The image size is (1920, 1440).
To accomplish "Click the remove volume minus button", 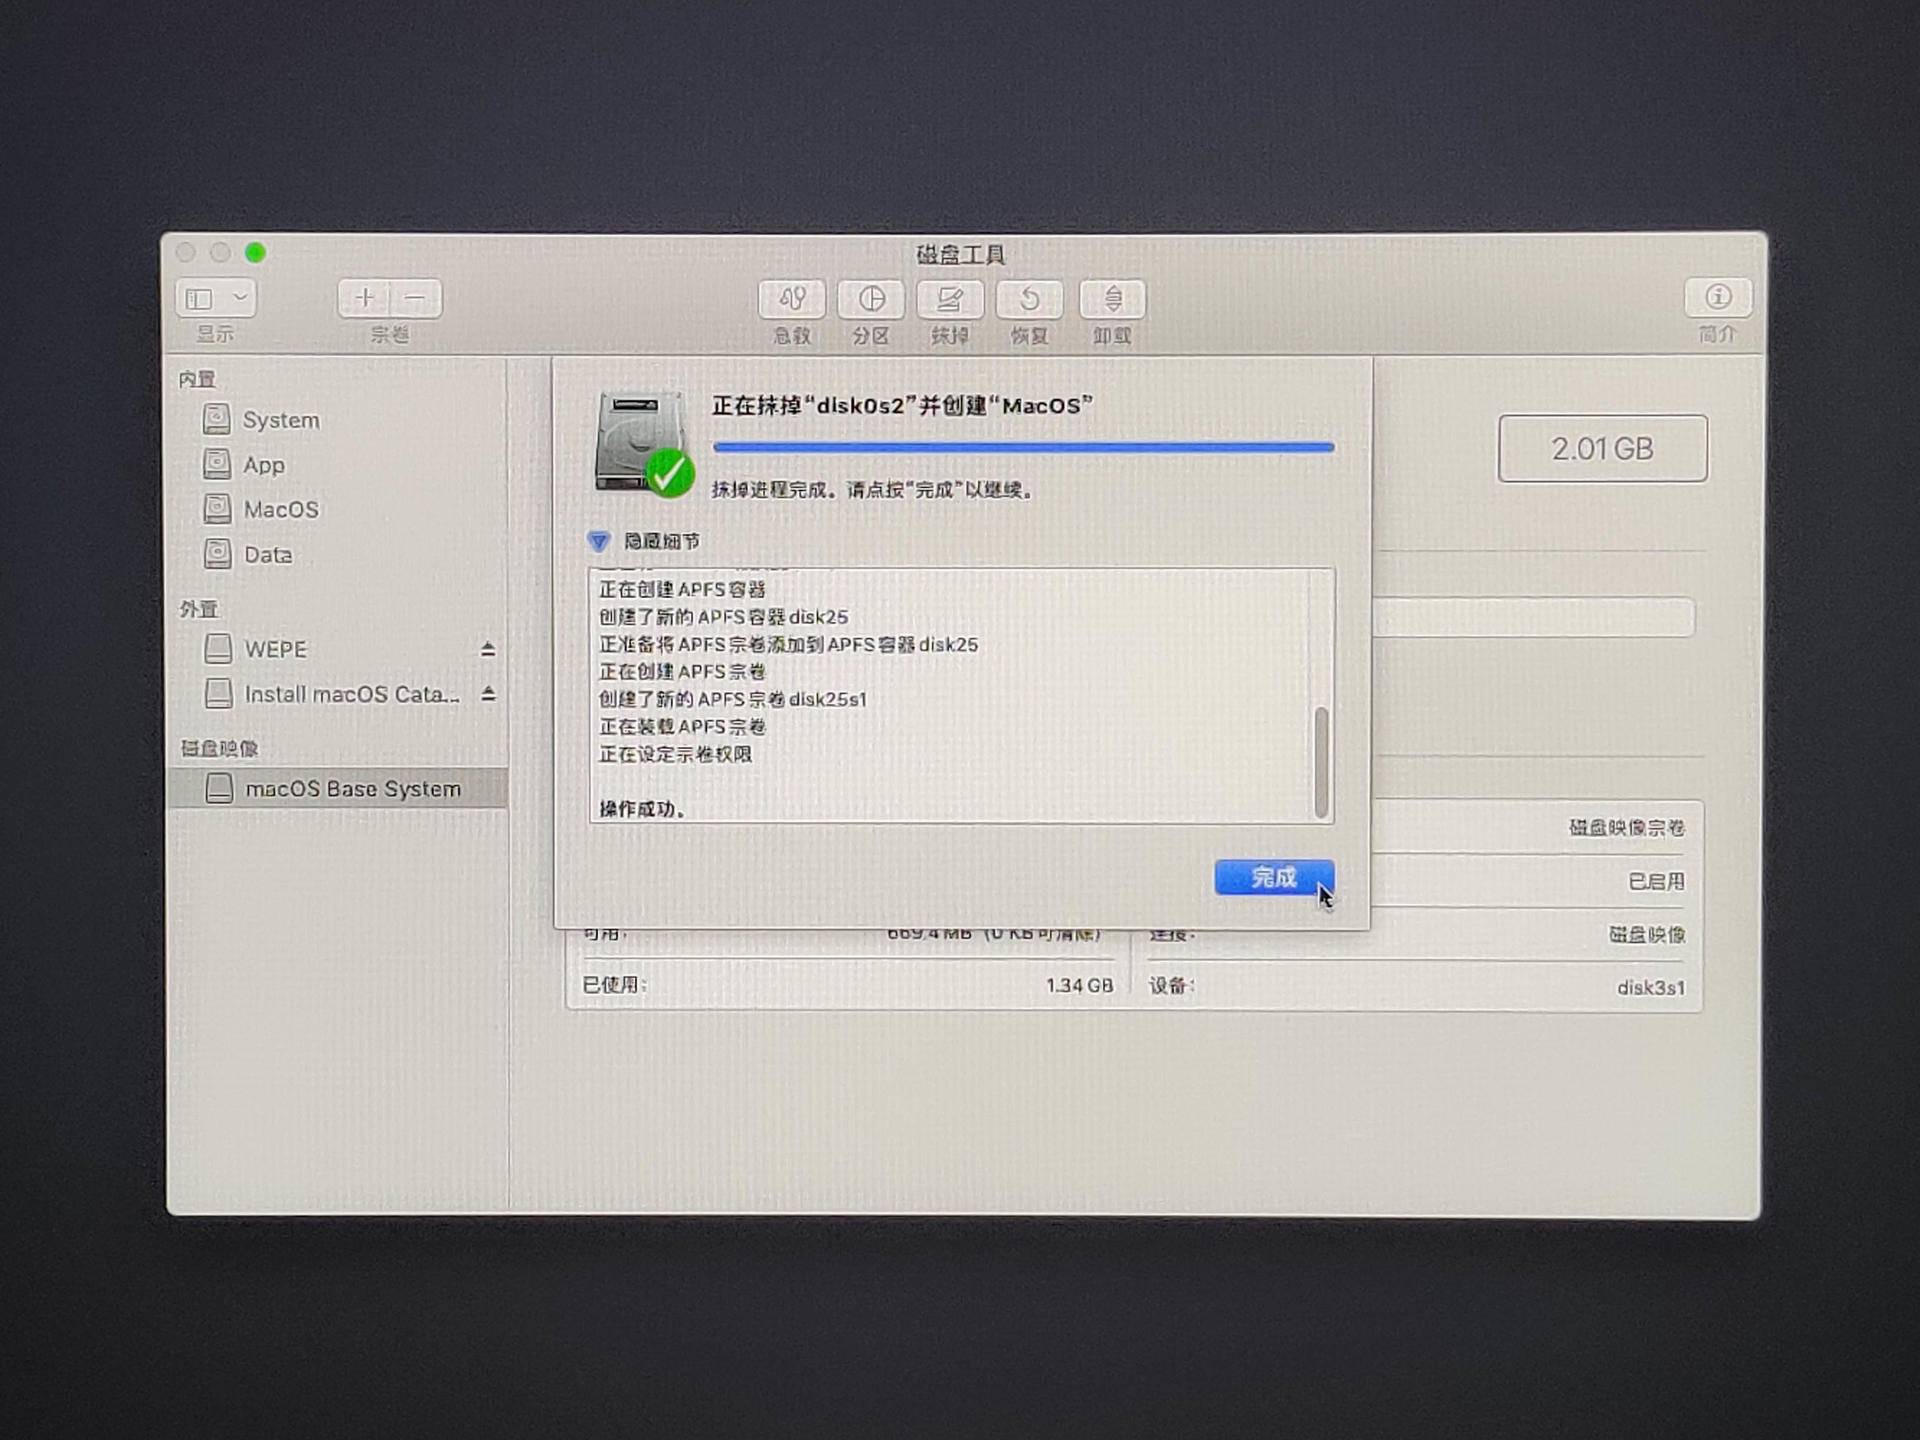I will [415, 298].
